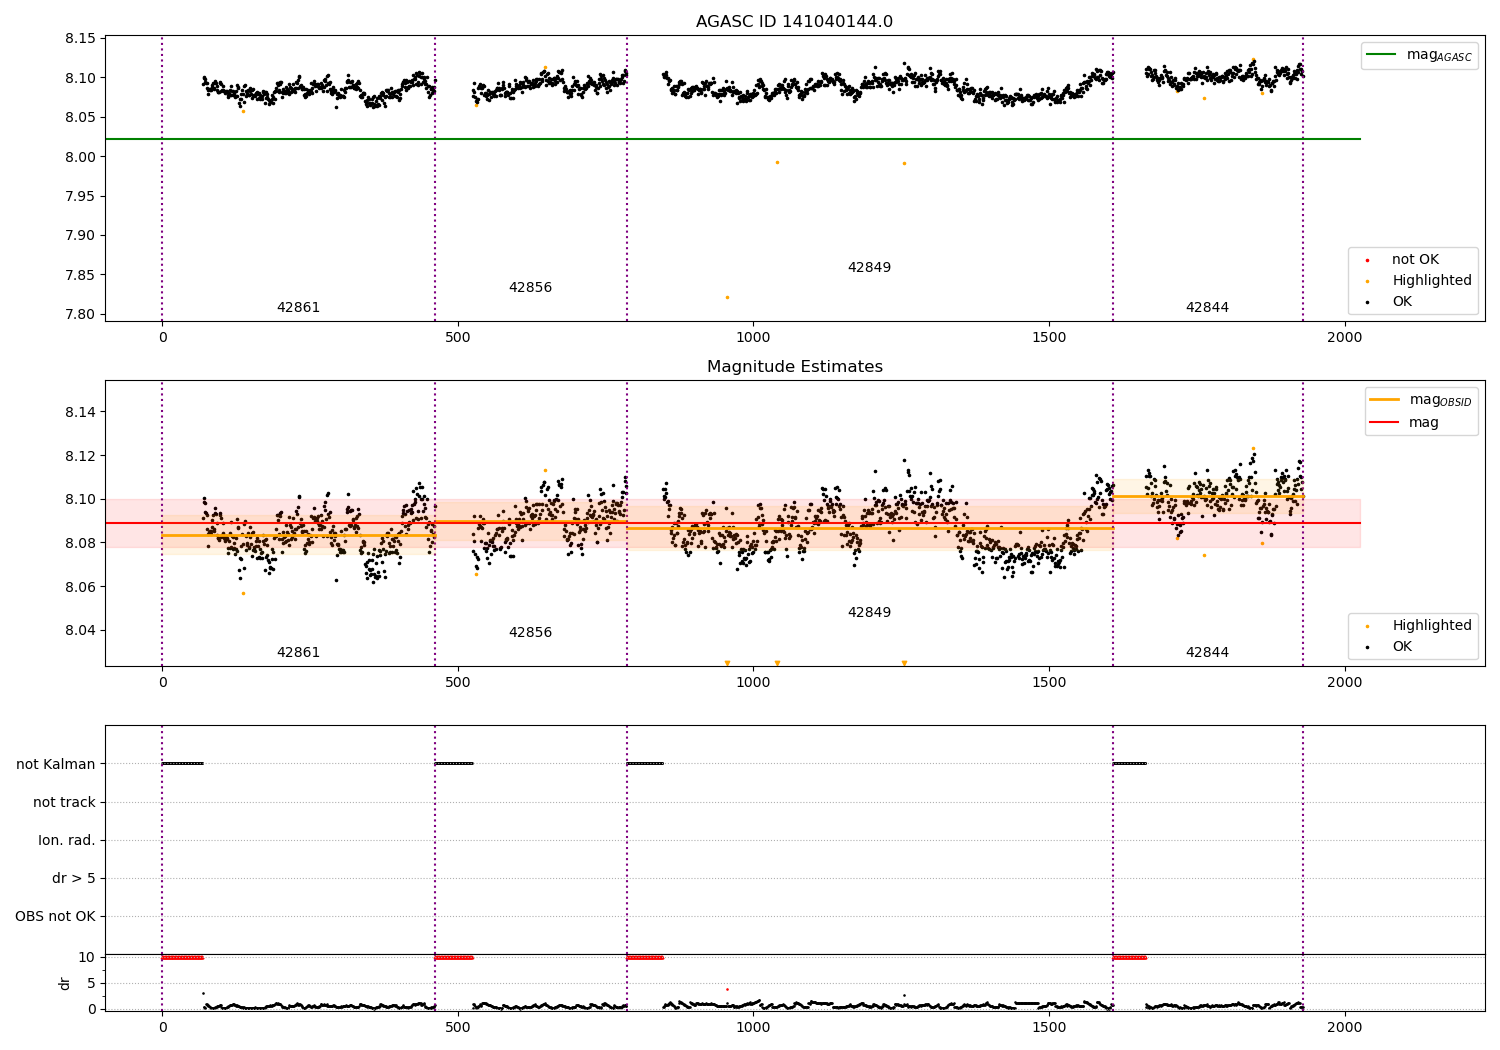This screenshot has width=1500, height=1050.
Task: Click the 42861 label in the top plot
Action: (298, 308)
